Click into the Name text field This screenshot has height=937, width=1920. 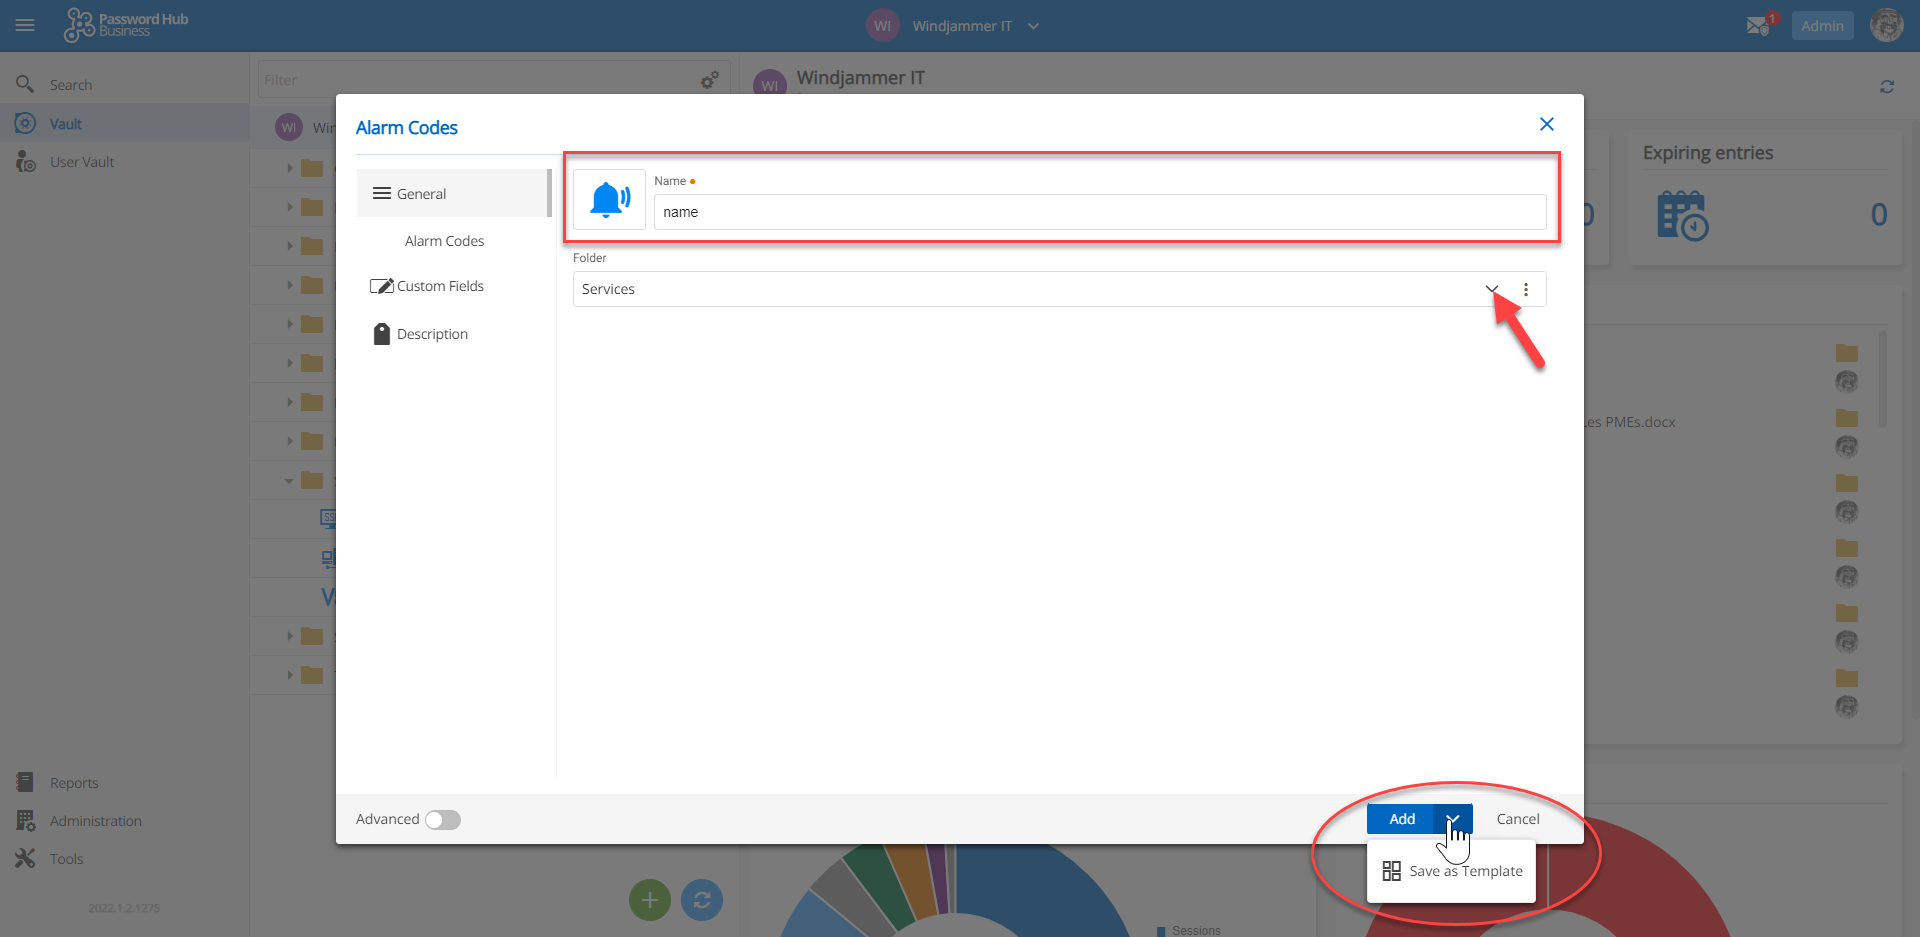coord(1098,212)
